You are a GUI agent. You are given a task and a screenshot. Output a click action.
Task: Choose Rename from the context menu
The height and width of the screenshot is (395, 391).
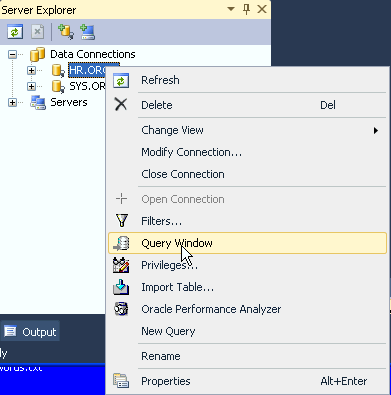(x=247, y=356)
